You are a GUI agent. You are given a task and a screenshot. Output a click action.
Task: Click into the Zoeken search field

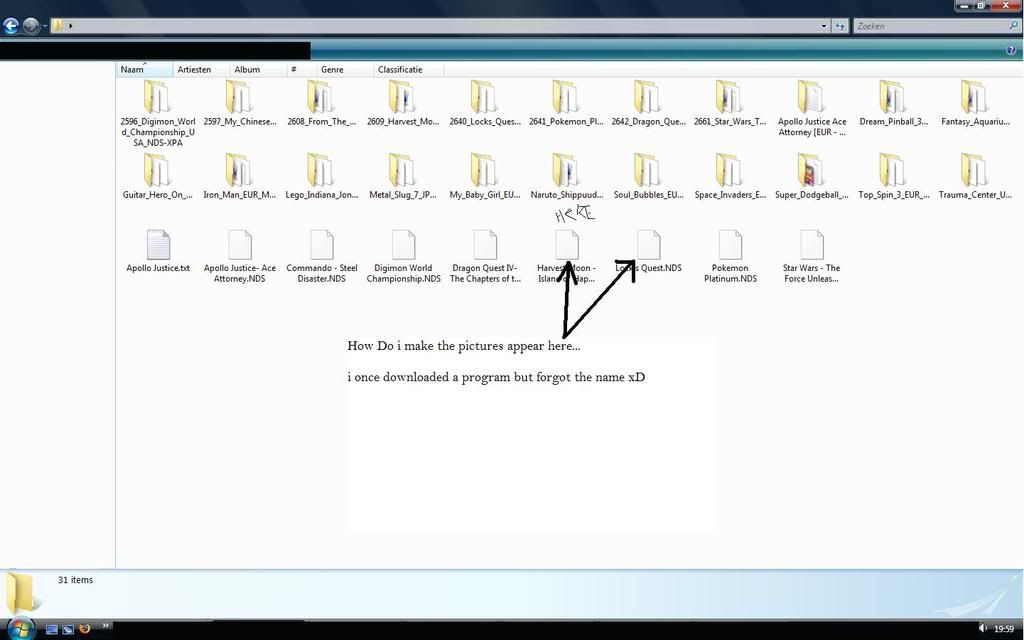(931, 26)
